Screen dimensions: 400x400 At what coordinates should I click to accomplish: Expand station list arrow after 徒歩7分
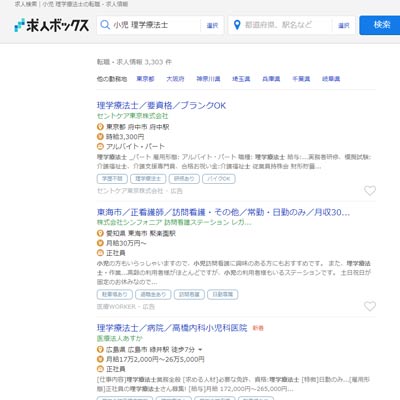pos(200,350)
